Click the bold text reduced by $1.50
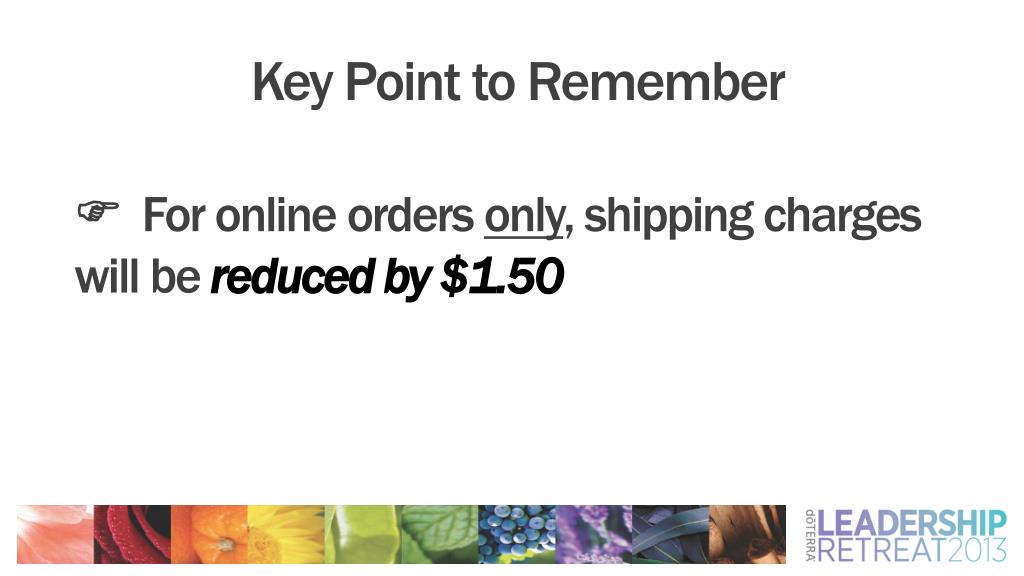The width and height of the screenshot is (1024, 576). [387, 278]
